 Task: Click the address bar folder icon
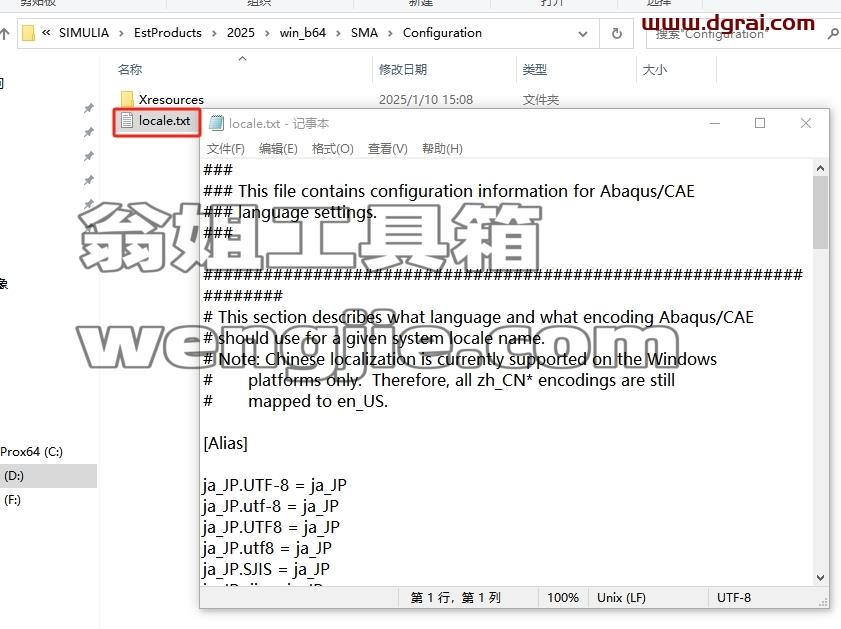(x=28, y=33)
